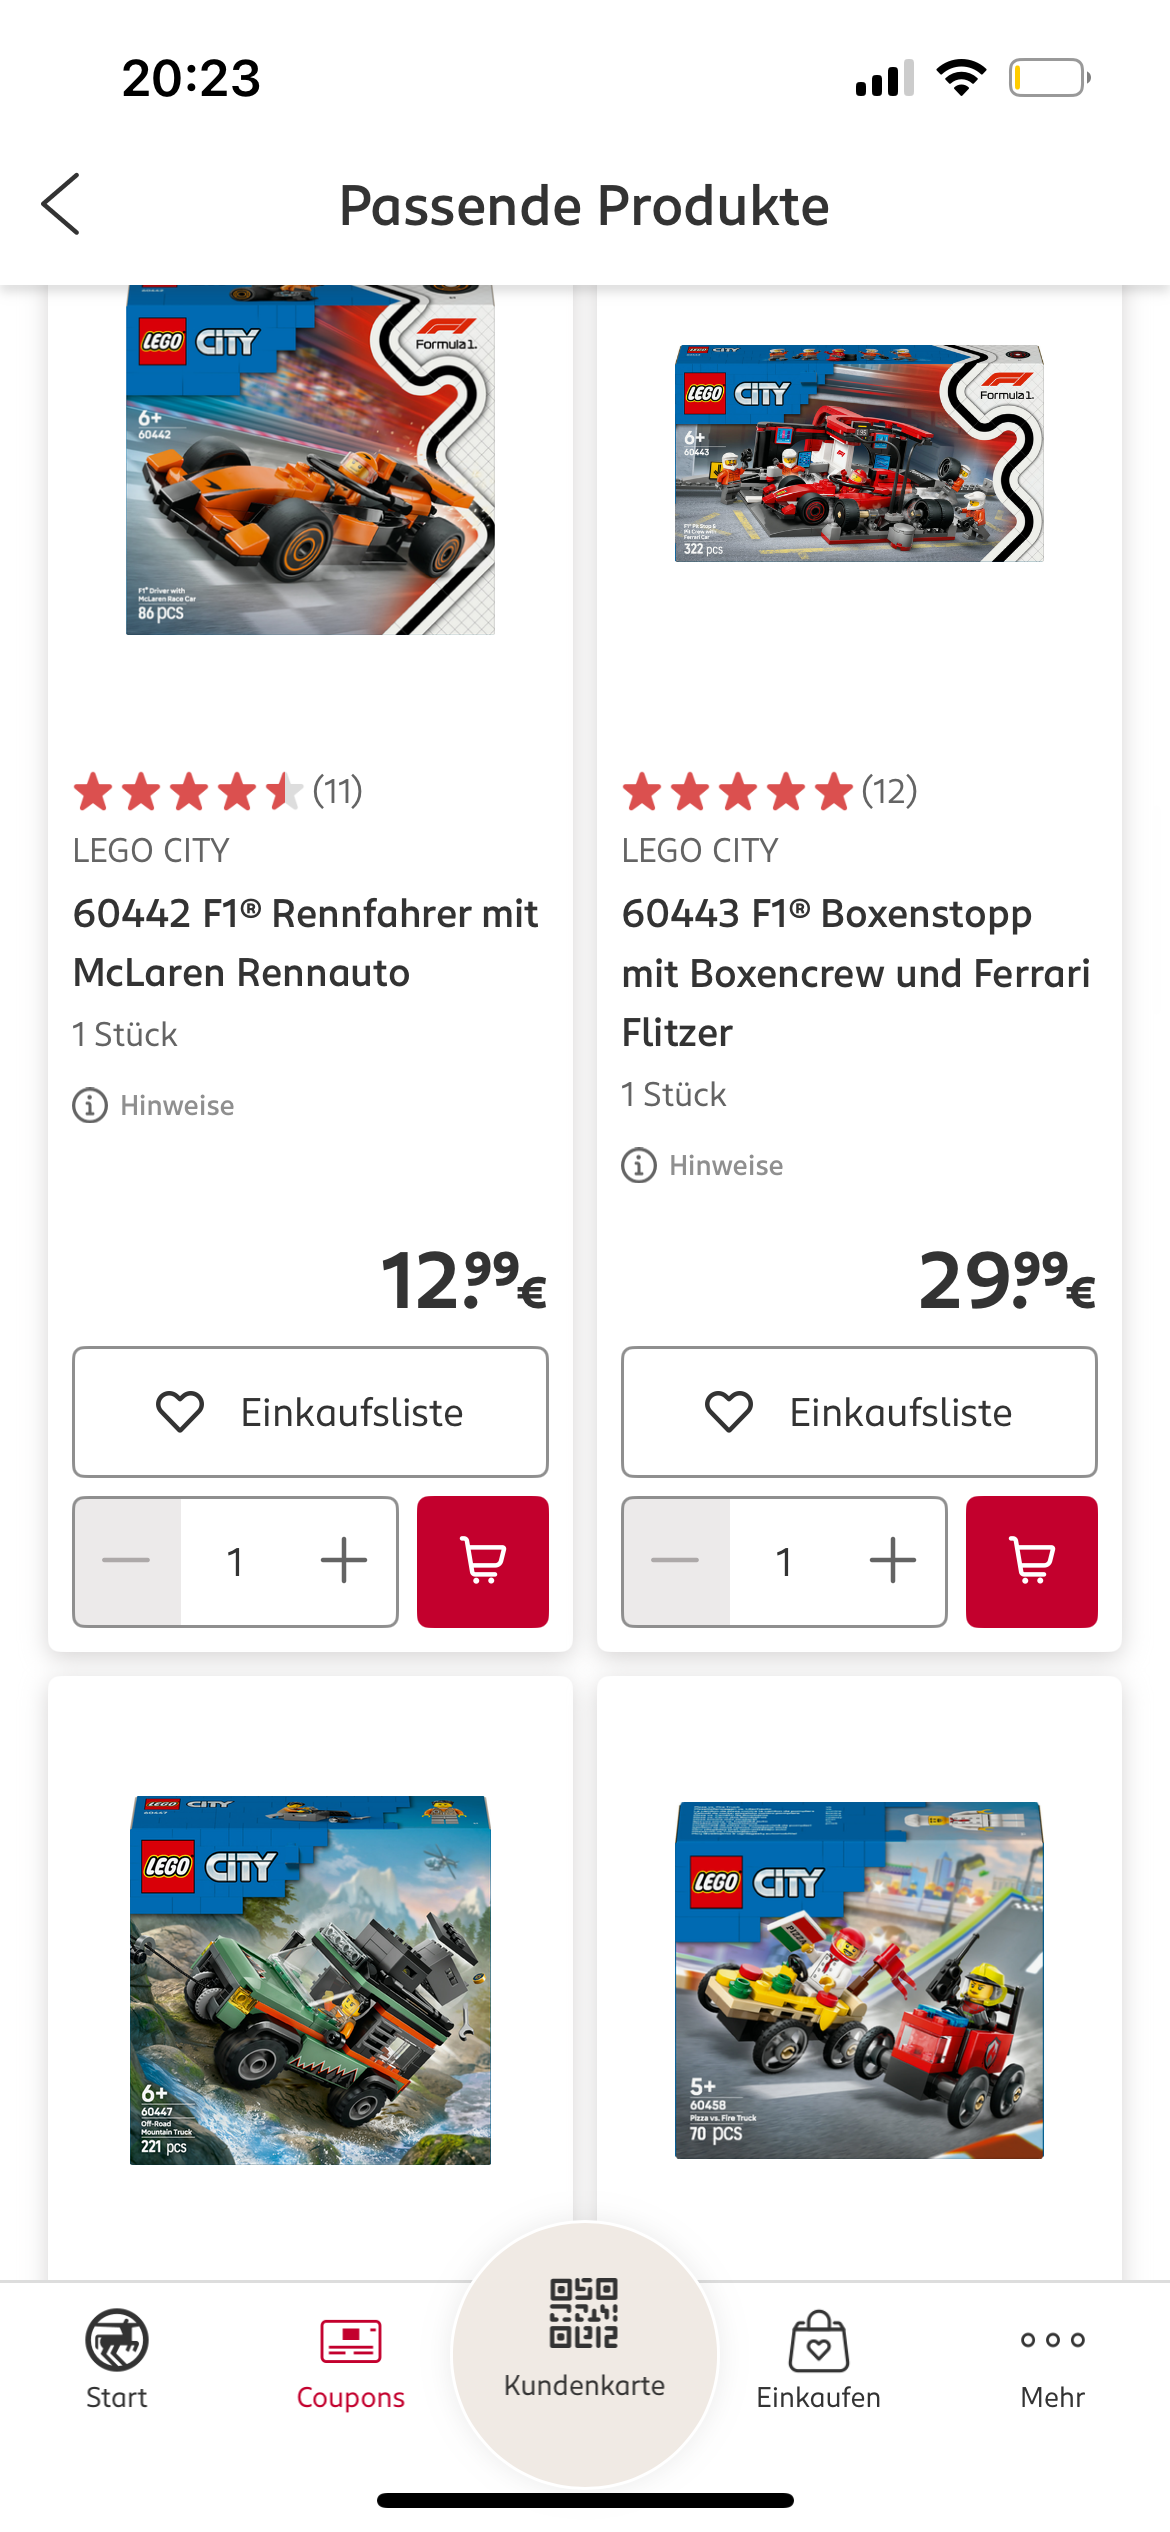
Task: Open the Mehr menu
Action: (x=1052, y=2358)
